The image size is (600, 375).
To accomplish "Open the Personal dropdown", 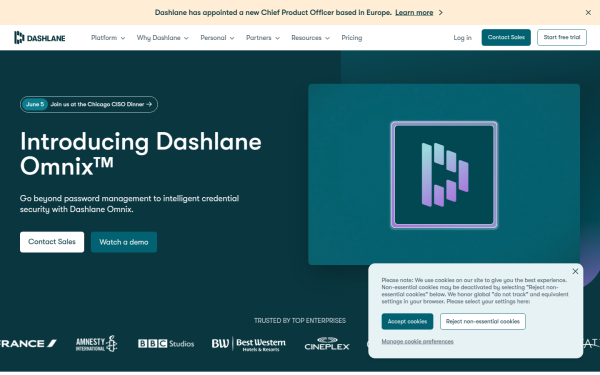I will [217, 38].
